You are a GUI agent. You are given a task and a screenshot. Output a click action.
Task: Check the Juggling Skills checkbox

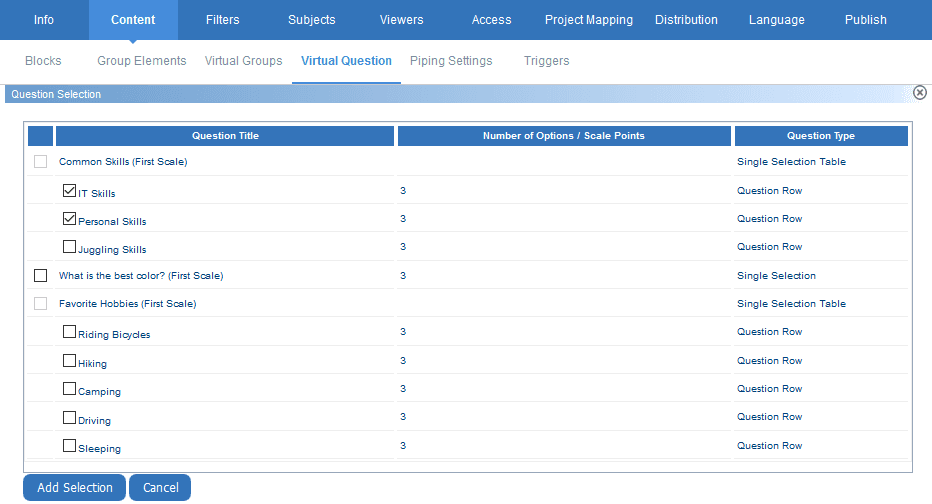70,247
